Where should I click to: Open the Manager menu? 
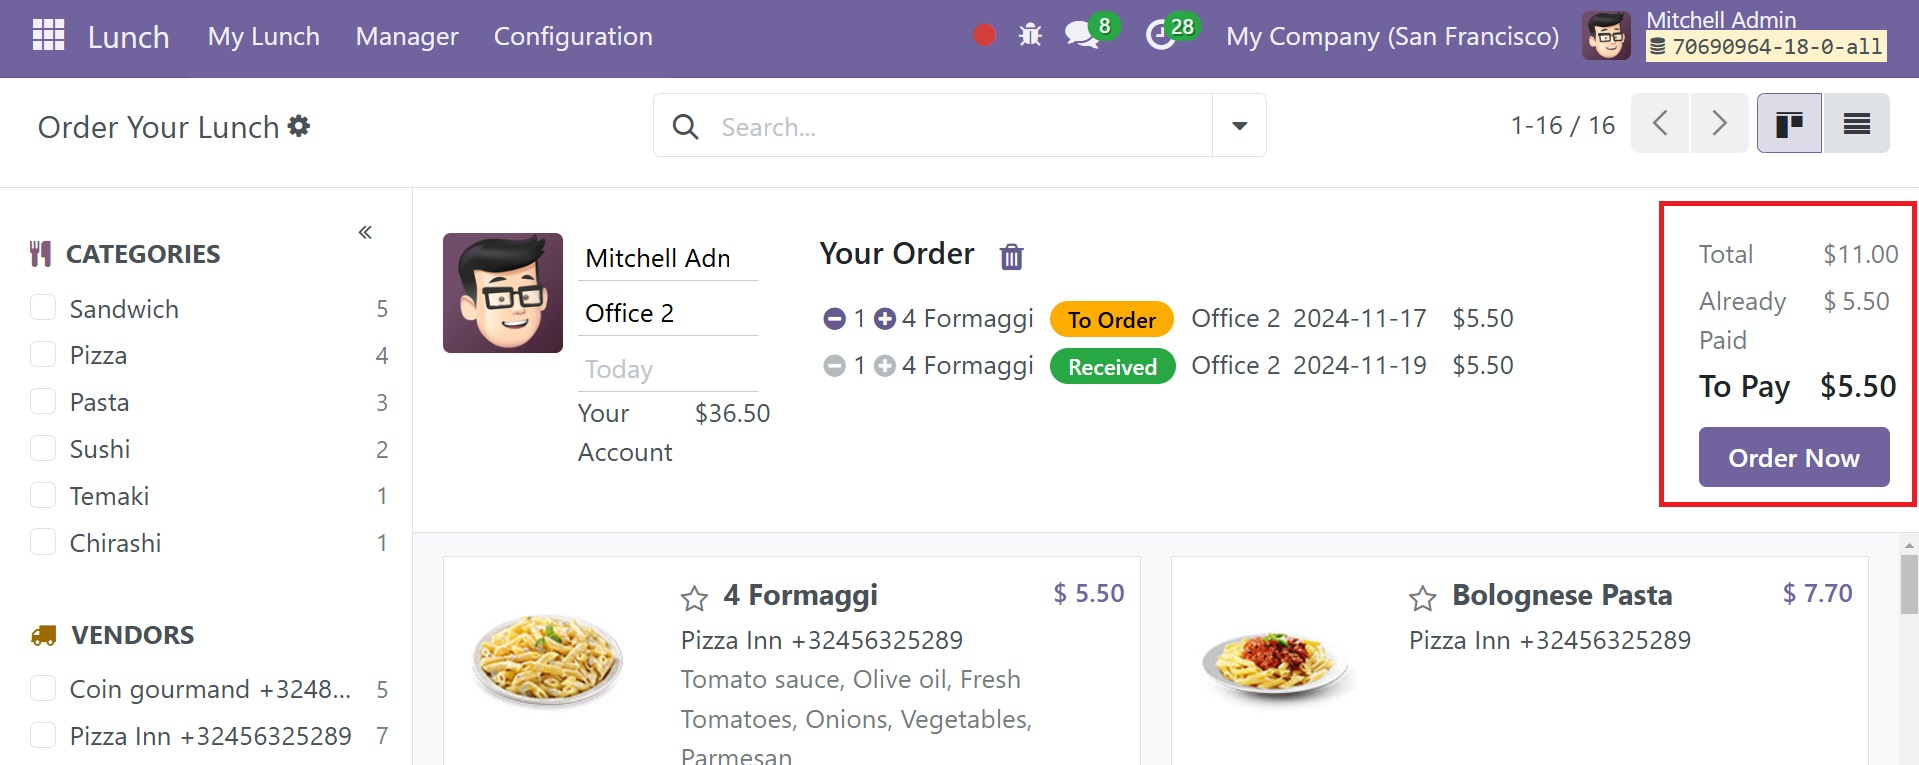(407, 37)
